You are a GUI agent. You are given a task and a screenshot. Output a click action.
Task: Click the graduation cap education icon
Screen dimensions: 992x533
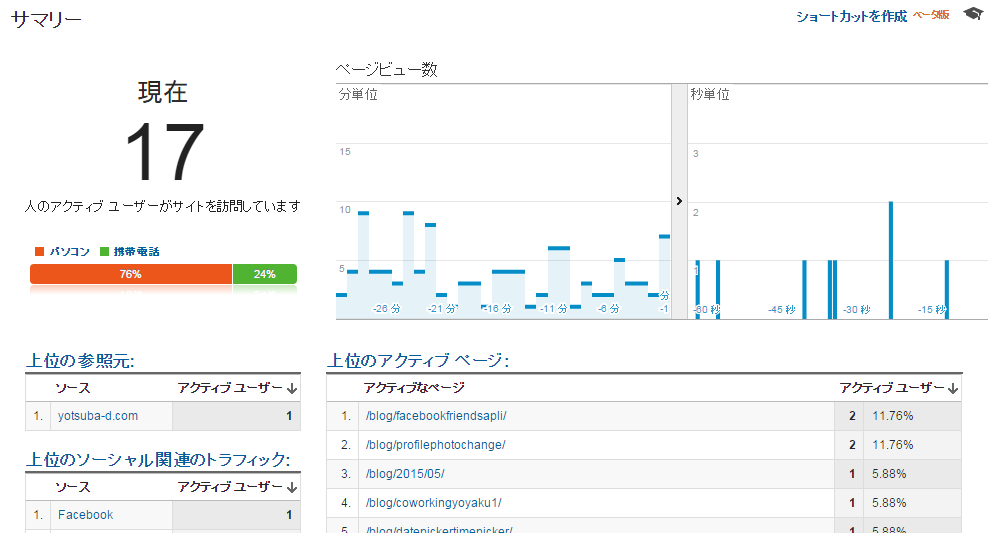(x=972, y=14)
